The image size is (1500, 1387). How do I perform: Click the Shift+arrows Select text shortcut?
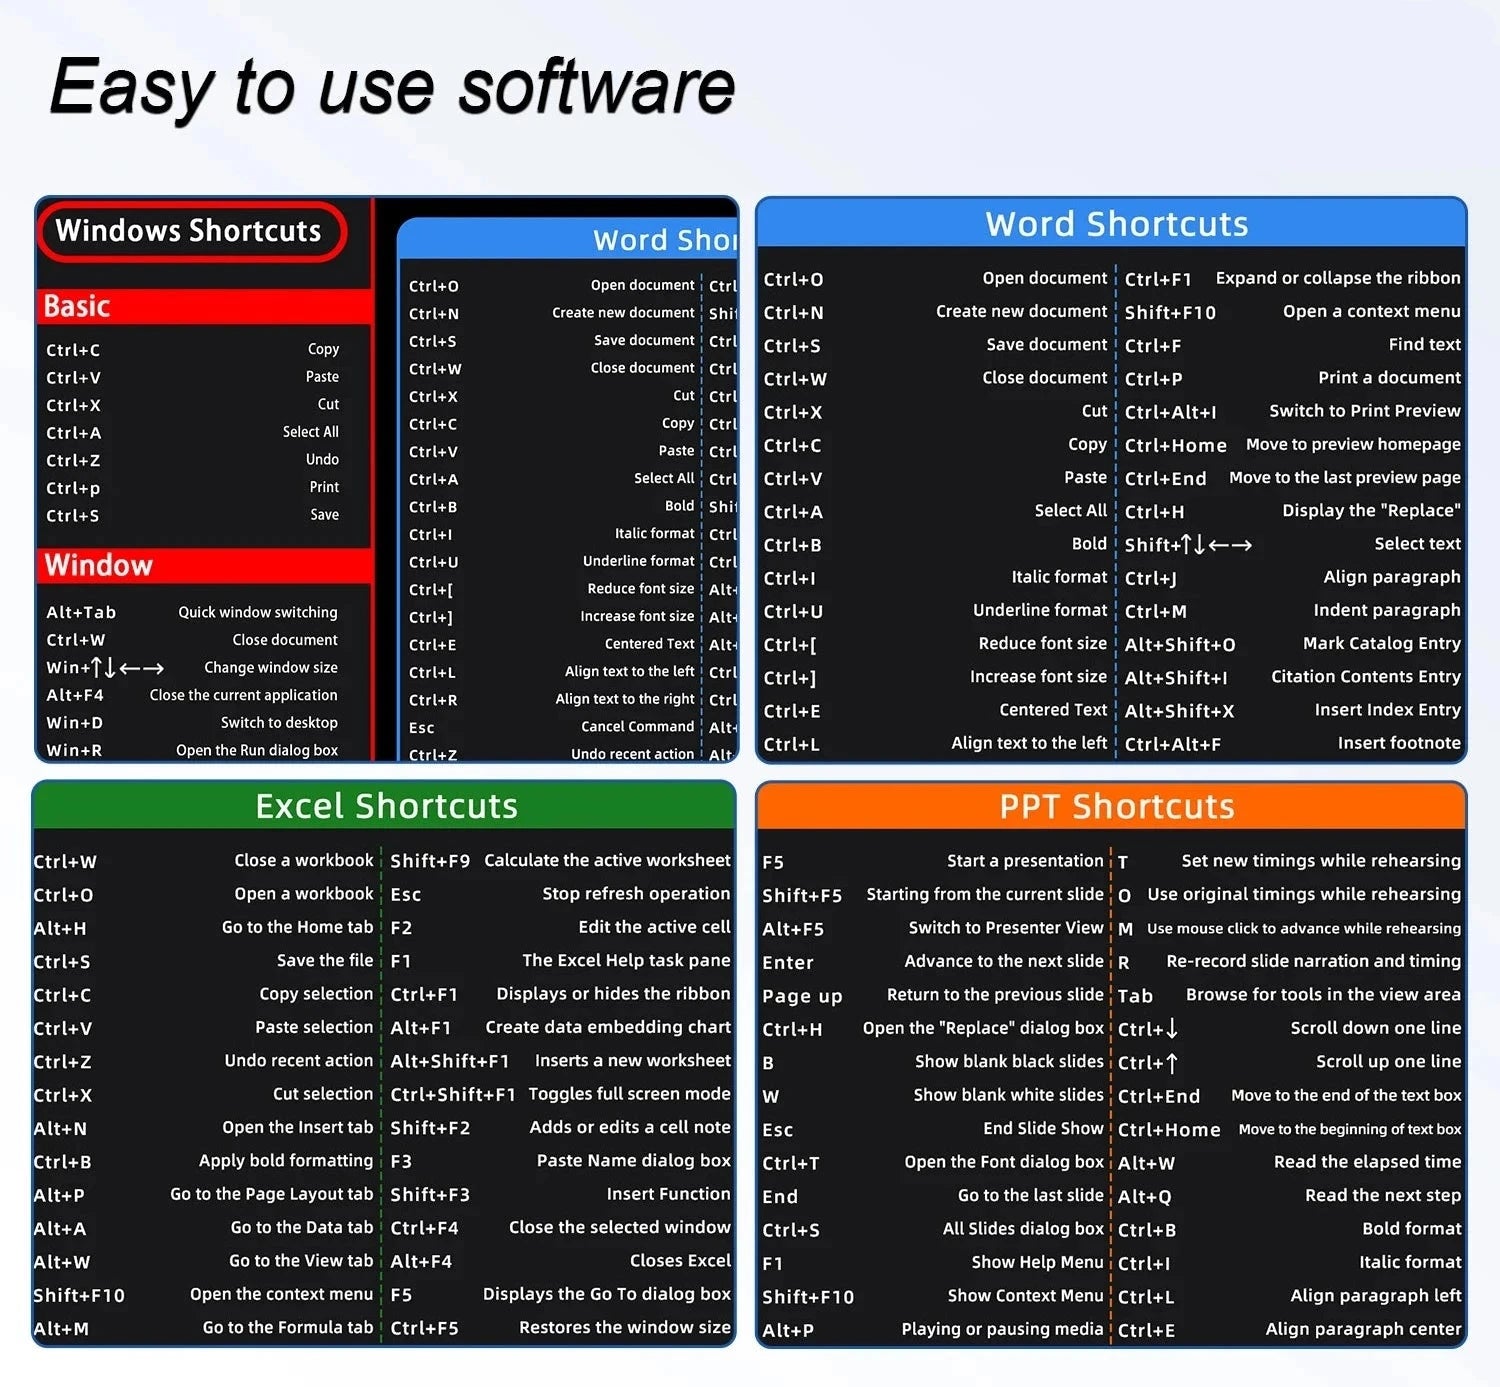(1291, 544)
